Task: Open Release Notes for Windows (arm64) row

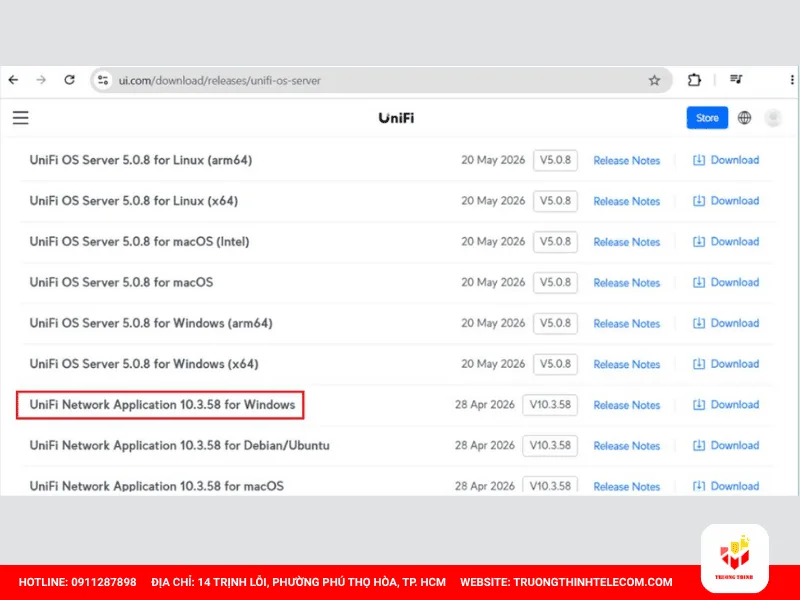Action: pos(627,324)
